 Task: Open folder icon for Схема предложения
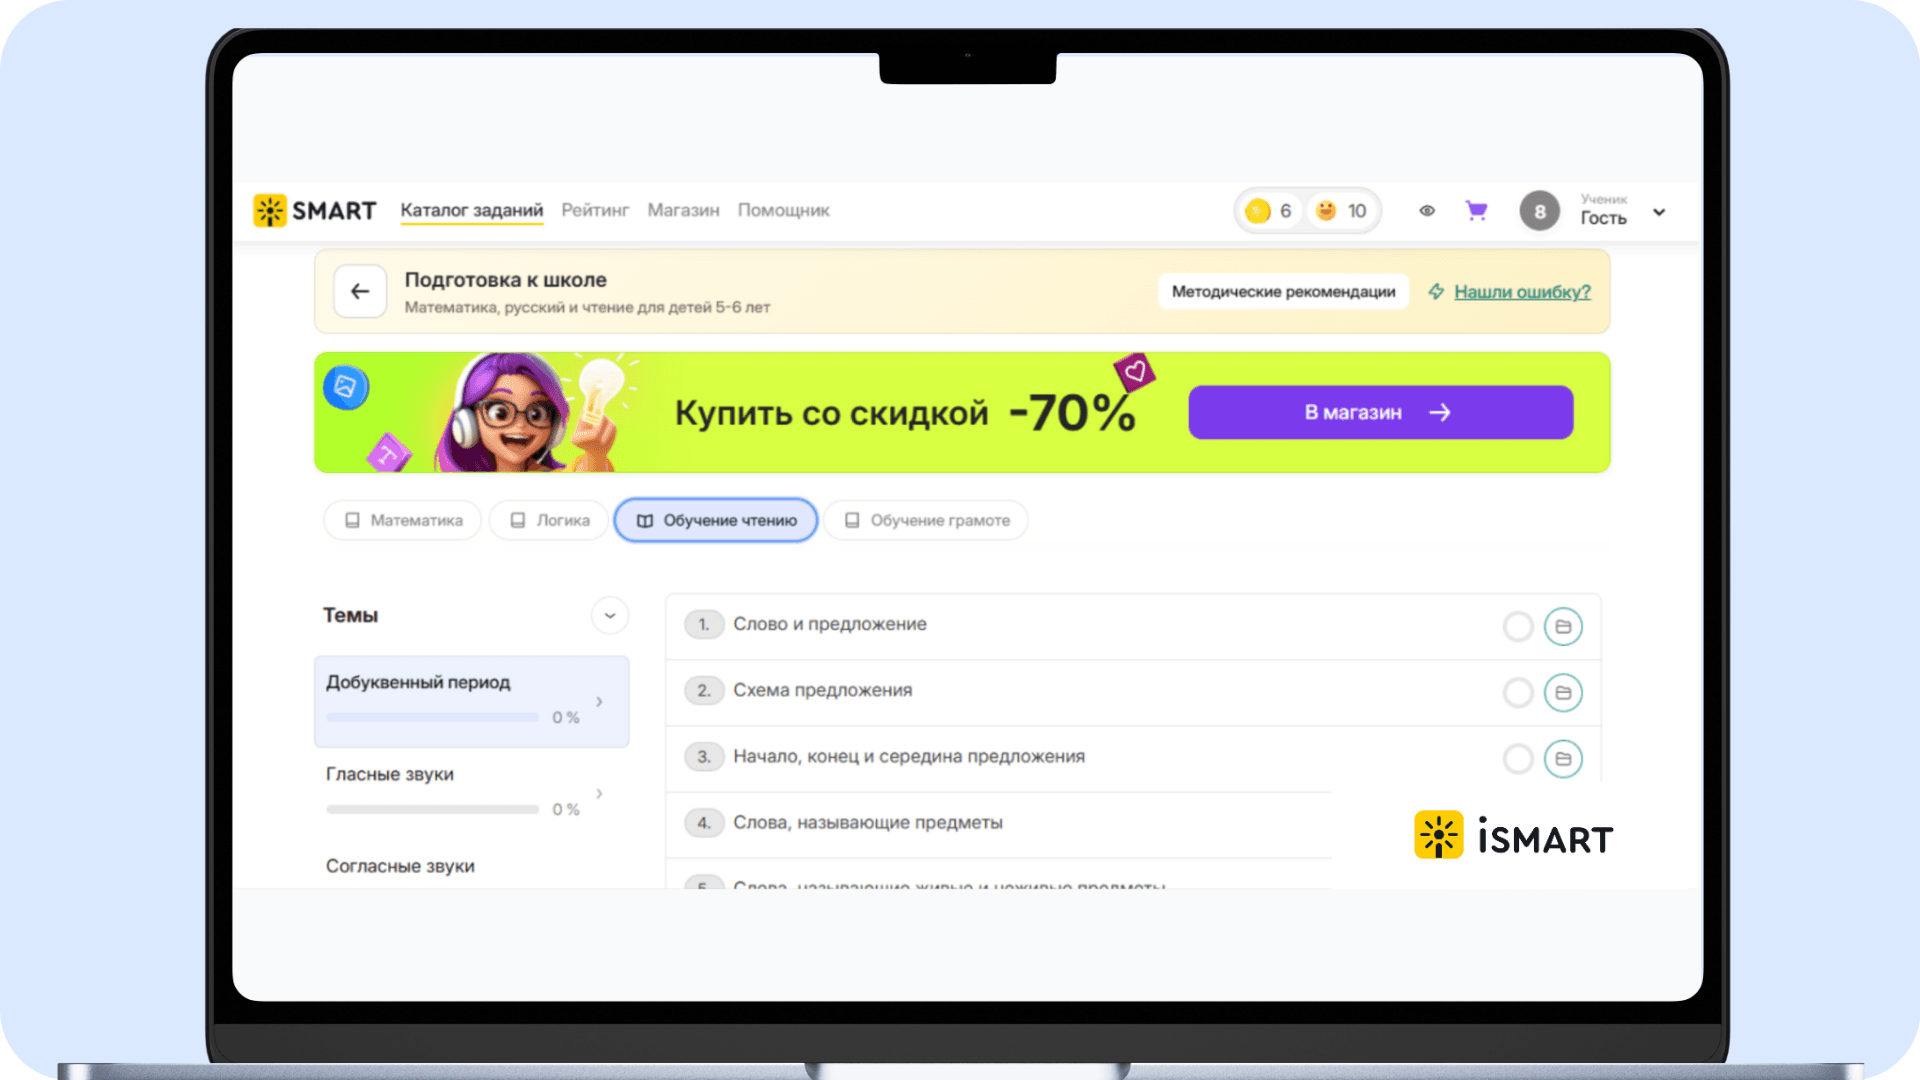(1562, 693)
